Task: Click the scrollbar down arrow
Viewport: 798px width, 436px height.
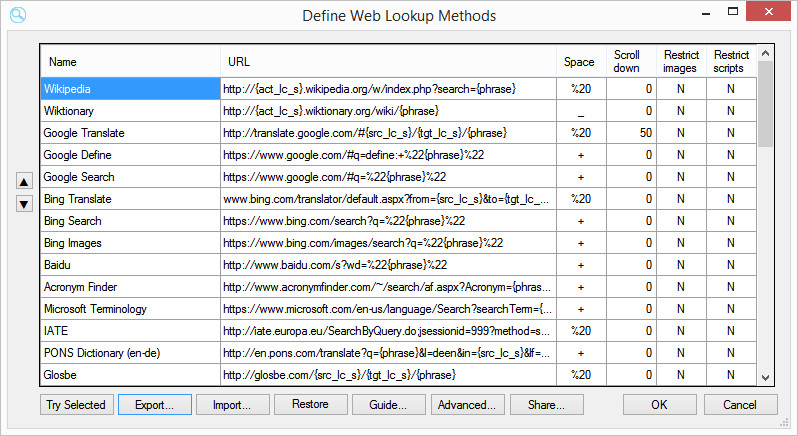Action: pos(765,377)
